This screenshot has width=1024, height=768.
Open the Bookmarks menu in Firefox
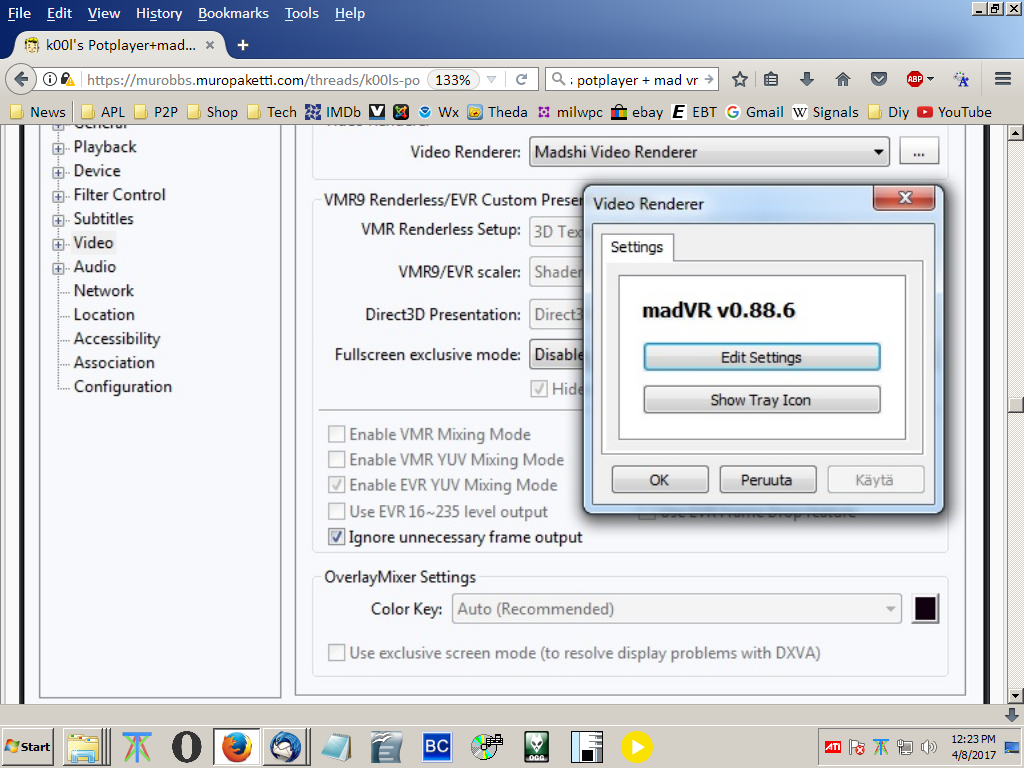click(x=233, y=13)
